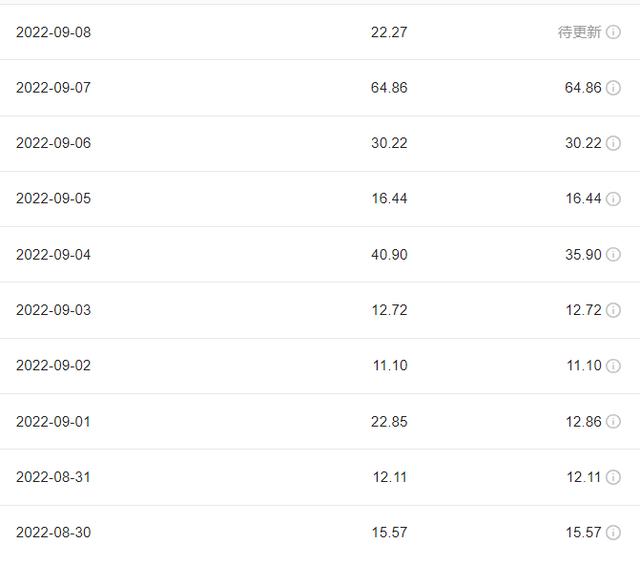
Task: Click the 64.86 middle column value
Action: 389,88
